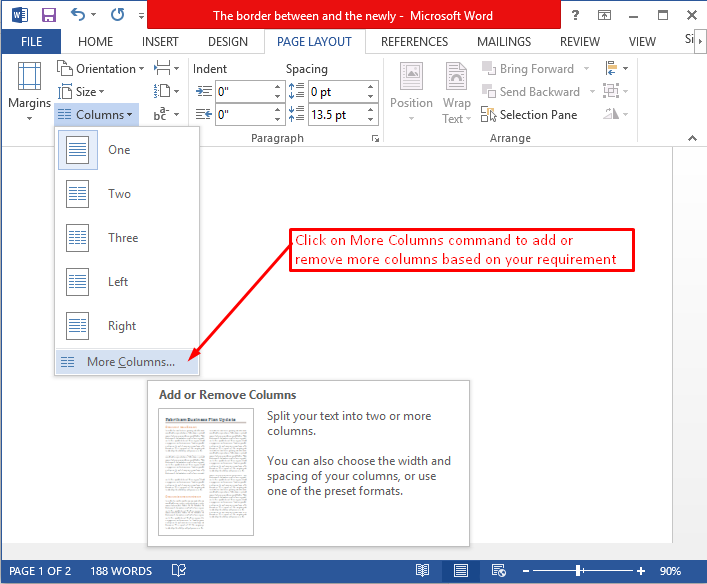Choose the Three columns layout
This screenshot has width=707, height=584.
pyautogui.click(x=127, y=238)
